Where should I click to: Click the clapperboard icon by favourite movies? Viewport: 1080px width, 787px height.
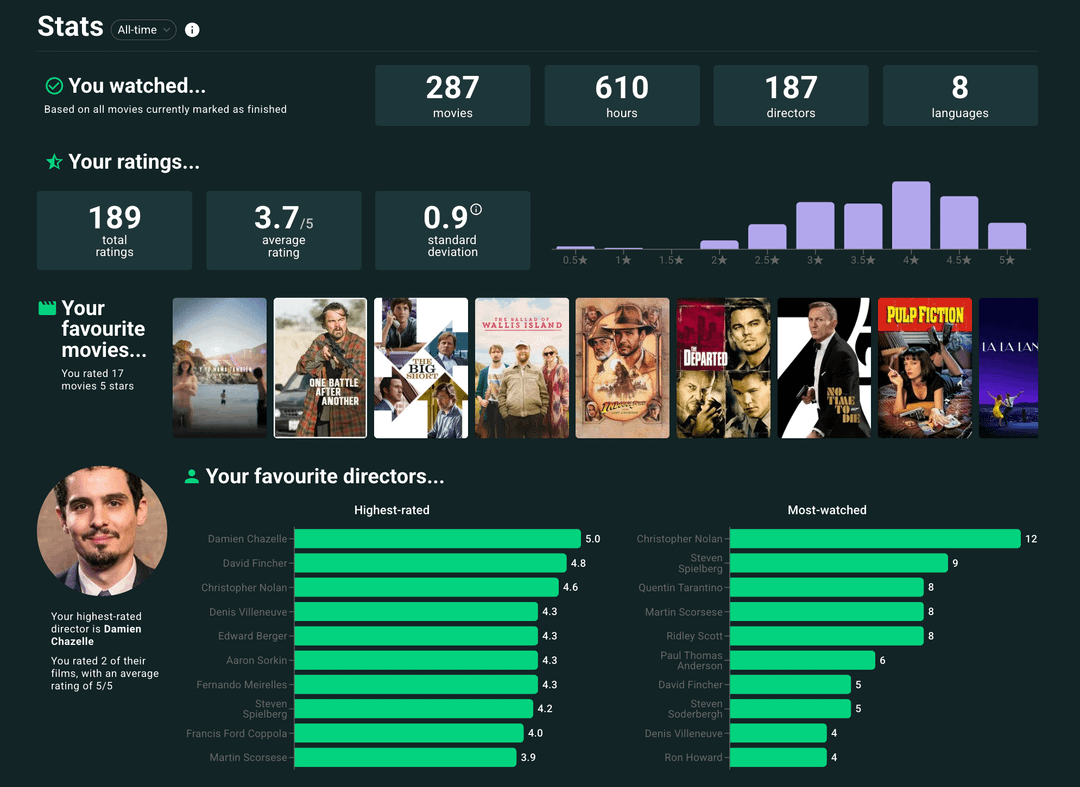(x=47, y=308)
